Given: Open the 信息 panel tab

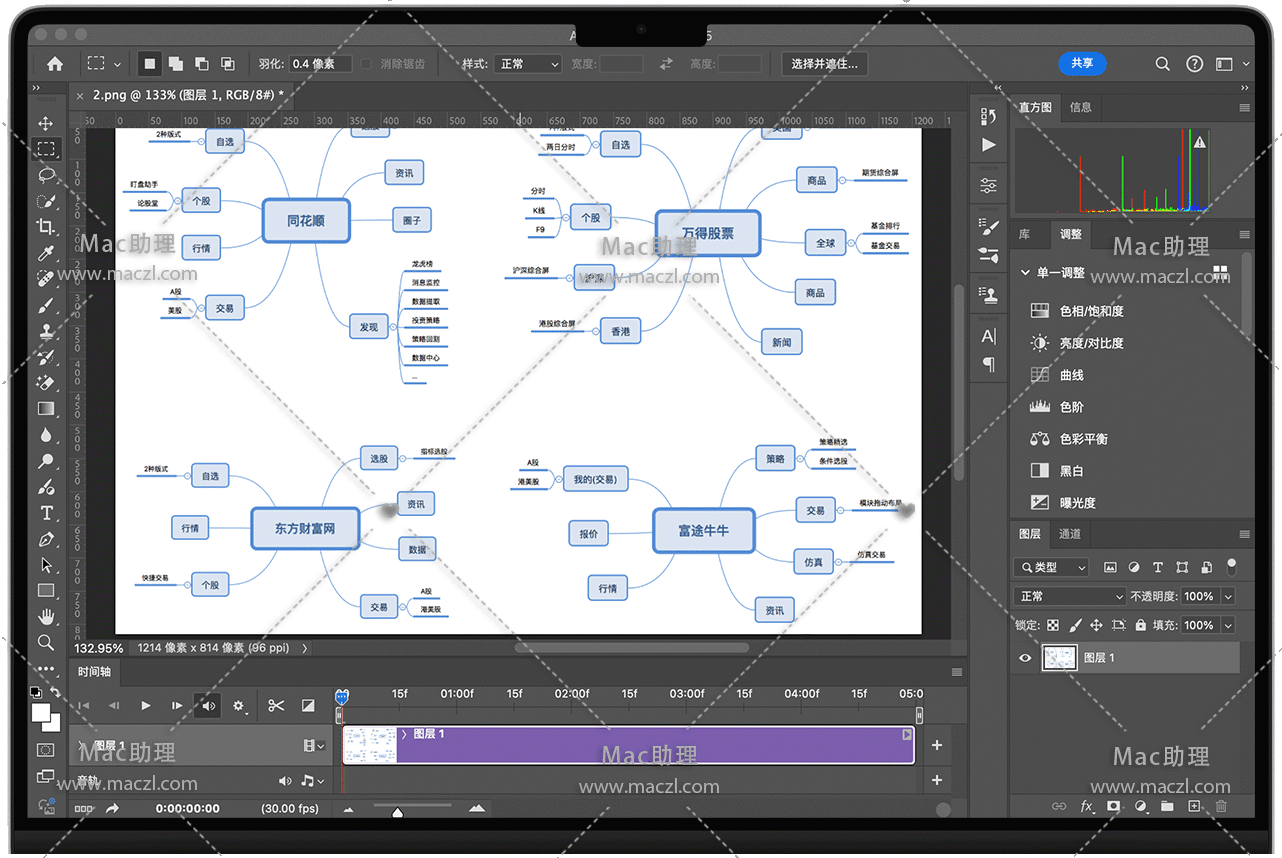Looking at the screenshot, I should click(x=1081, y=107).
